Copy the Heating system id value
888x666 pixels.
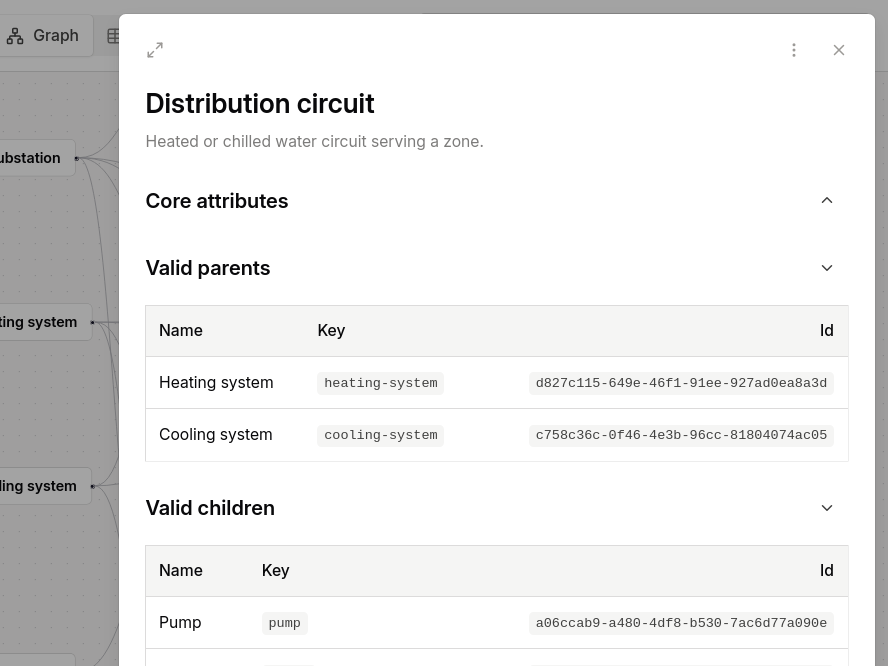pyautogui.click(x=681, y=383)
